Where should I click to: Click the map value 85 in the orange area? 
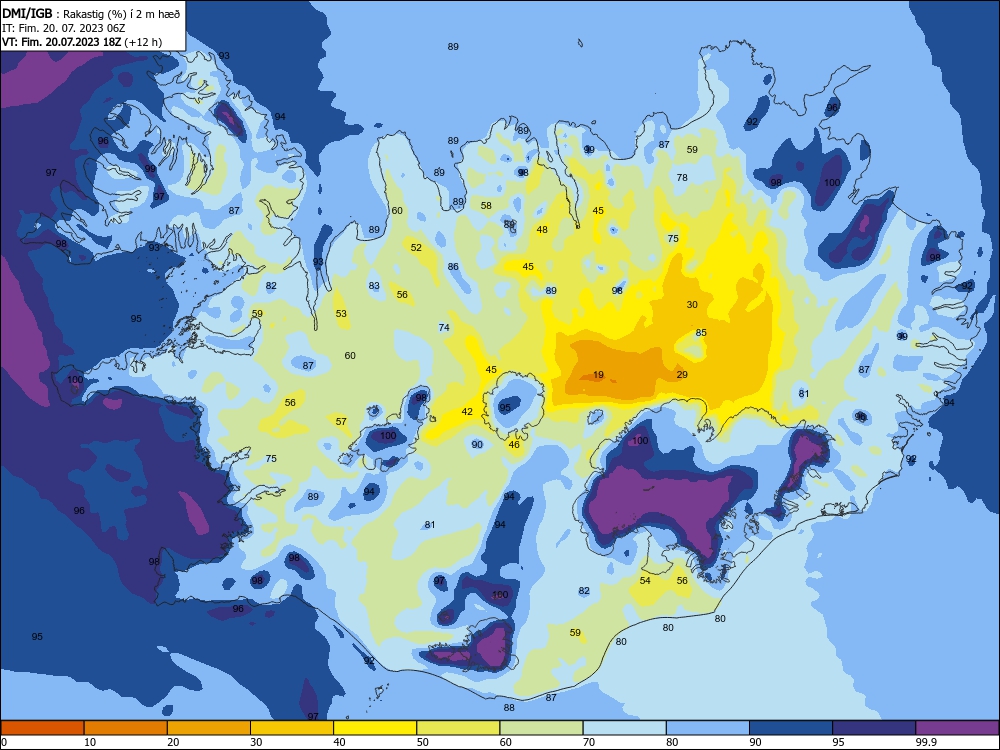pos(702,333)
